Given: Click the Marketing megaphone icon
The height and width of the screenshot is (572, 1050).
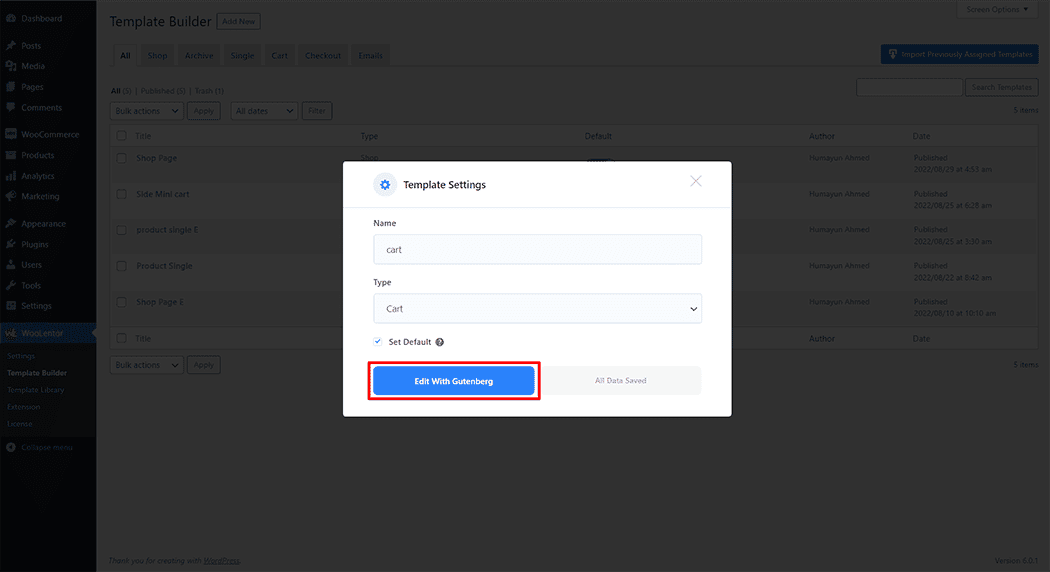Looking at the screenshot, I should [x=11, y=196].
